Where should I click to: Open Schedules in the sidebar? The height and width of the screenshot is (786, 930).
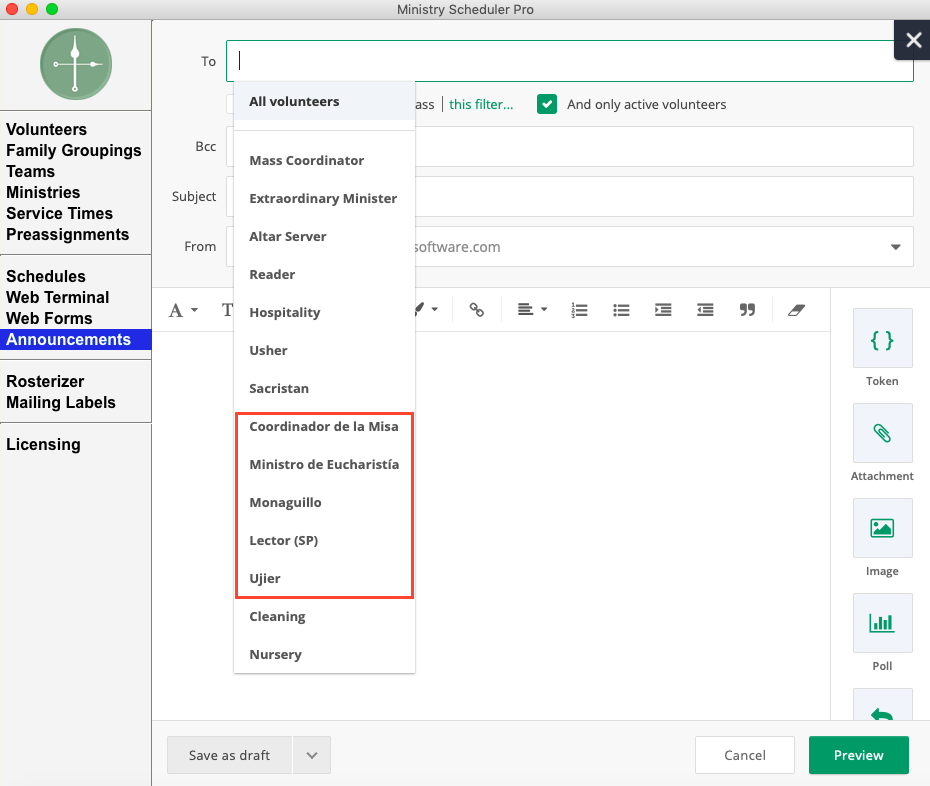tap(46, 277)
